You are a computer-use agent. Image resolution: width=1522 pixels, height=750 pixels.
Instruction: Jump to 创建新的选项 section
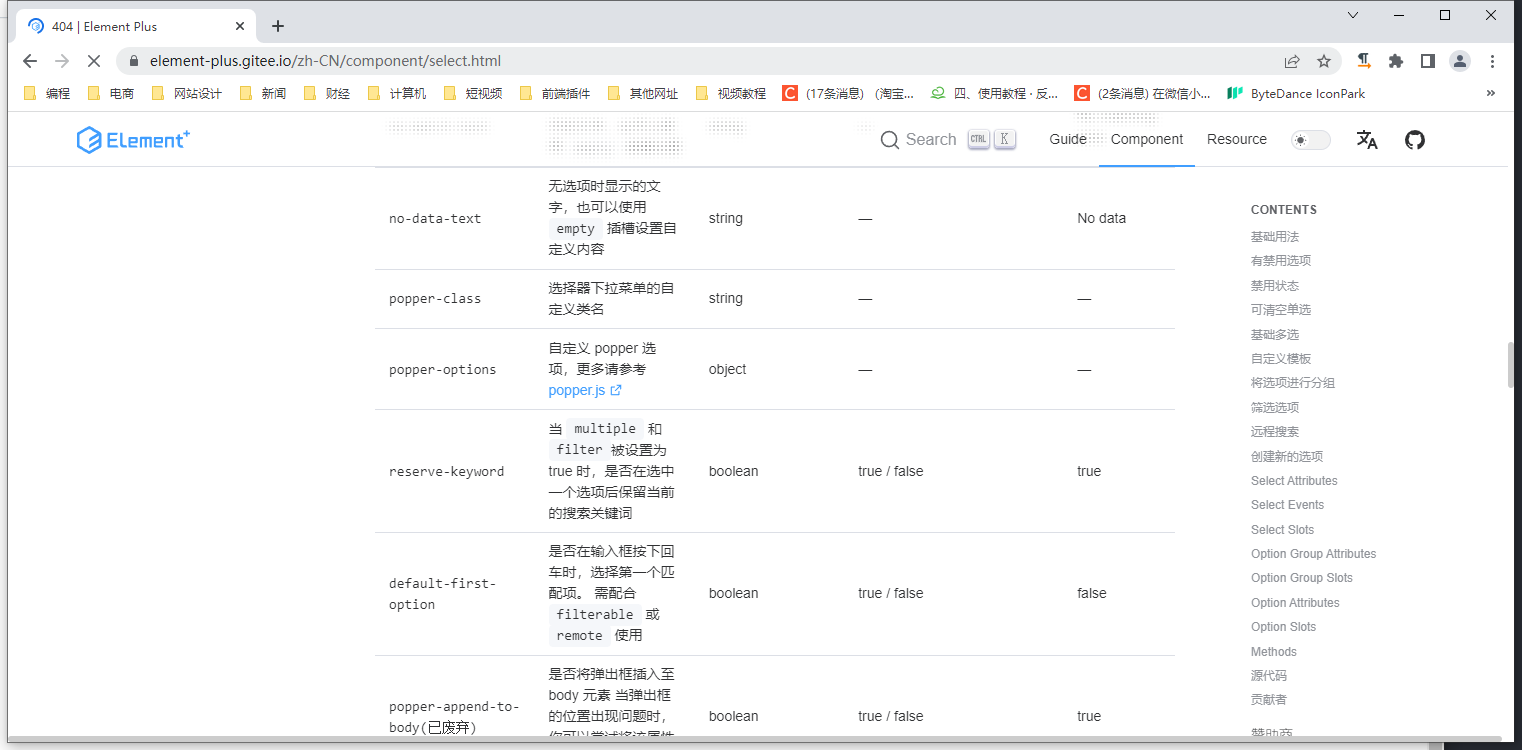pyautogui.click(x=1287, y=457)
